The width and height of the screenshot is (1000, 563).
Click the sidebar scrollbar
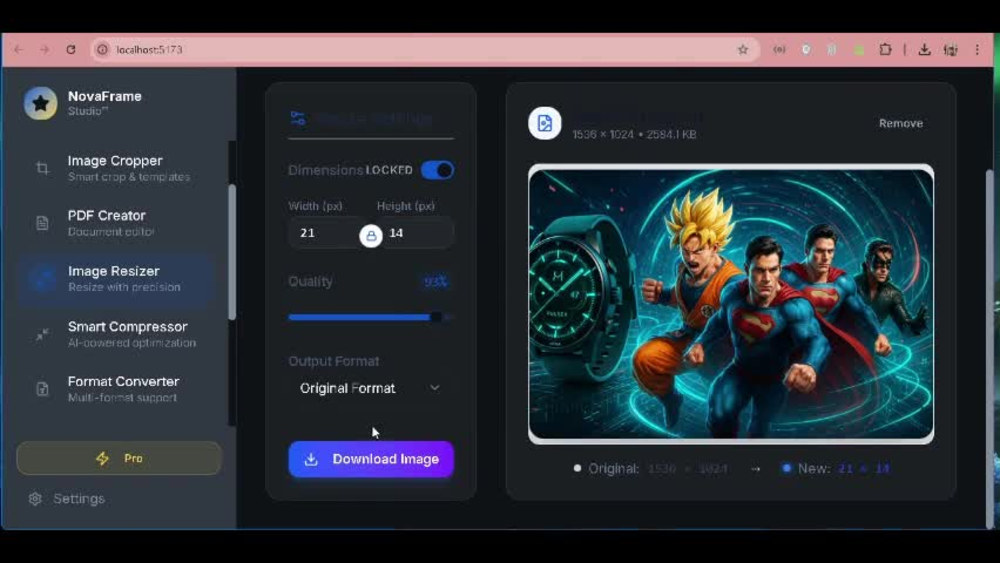pos(232,252)
